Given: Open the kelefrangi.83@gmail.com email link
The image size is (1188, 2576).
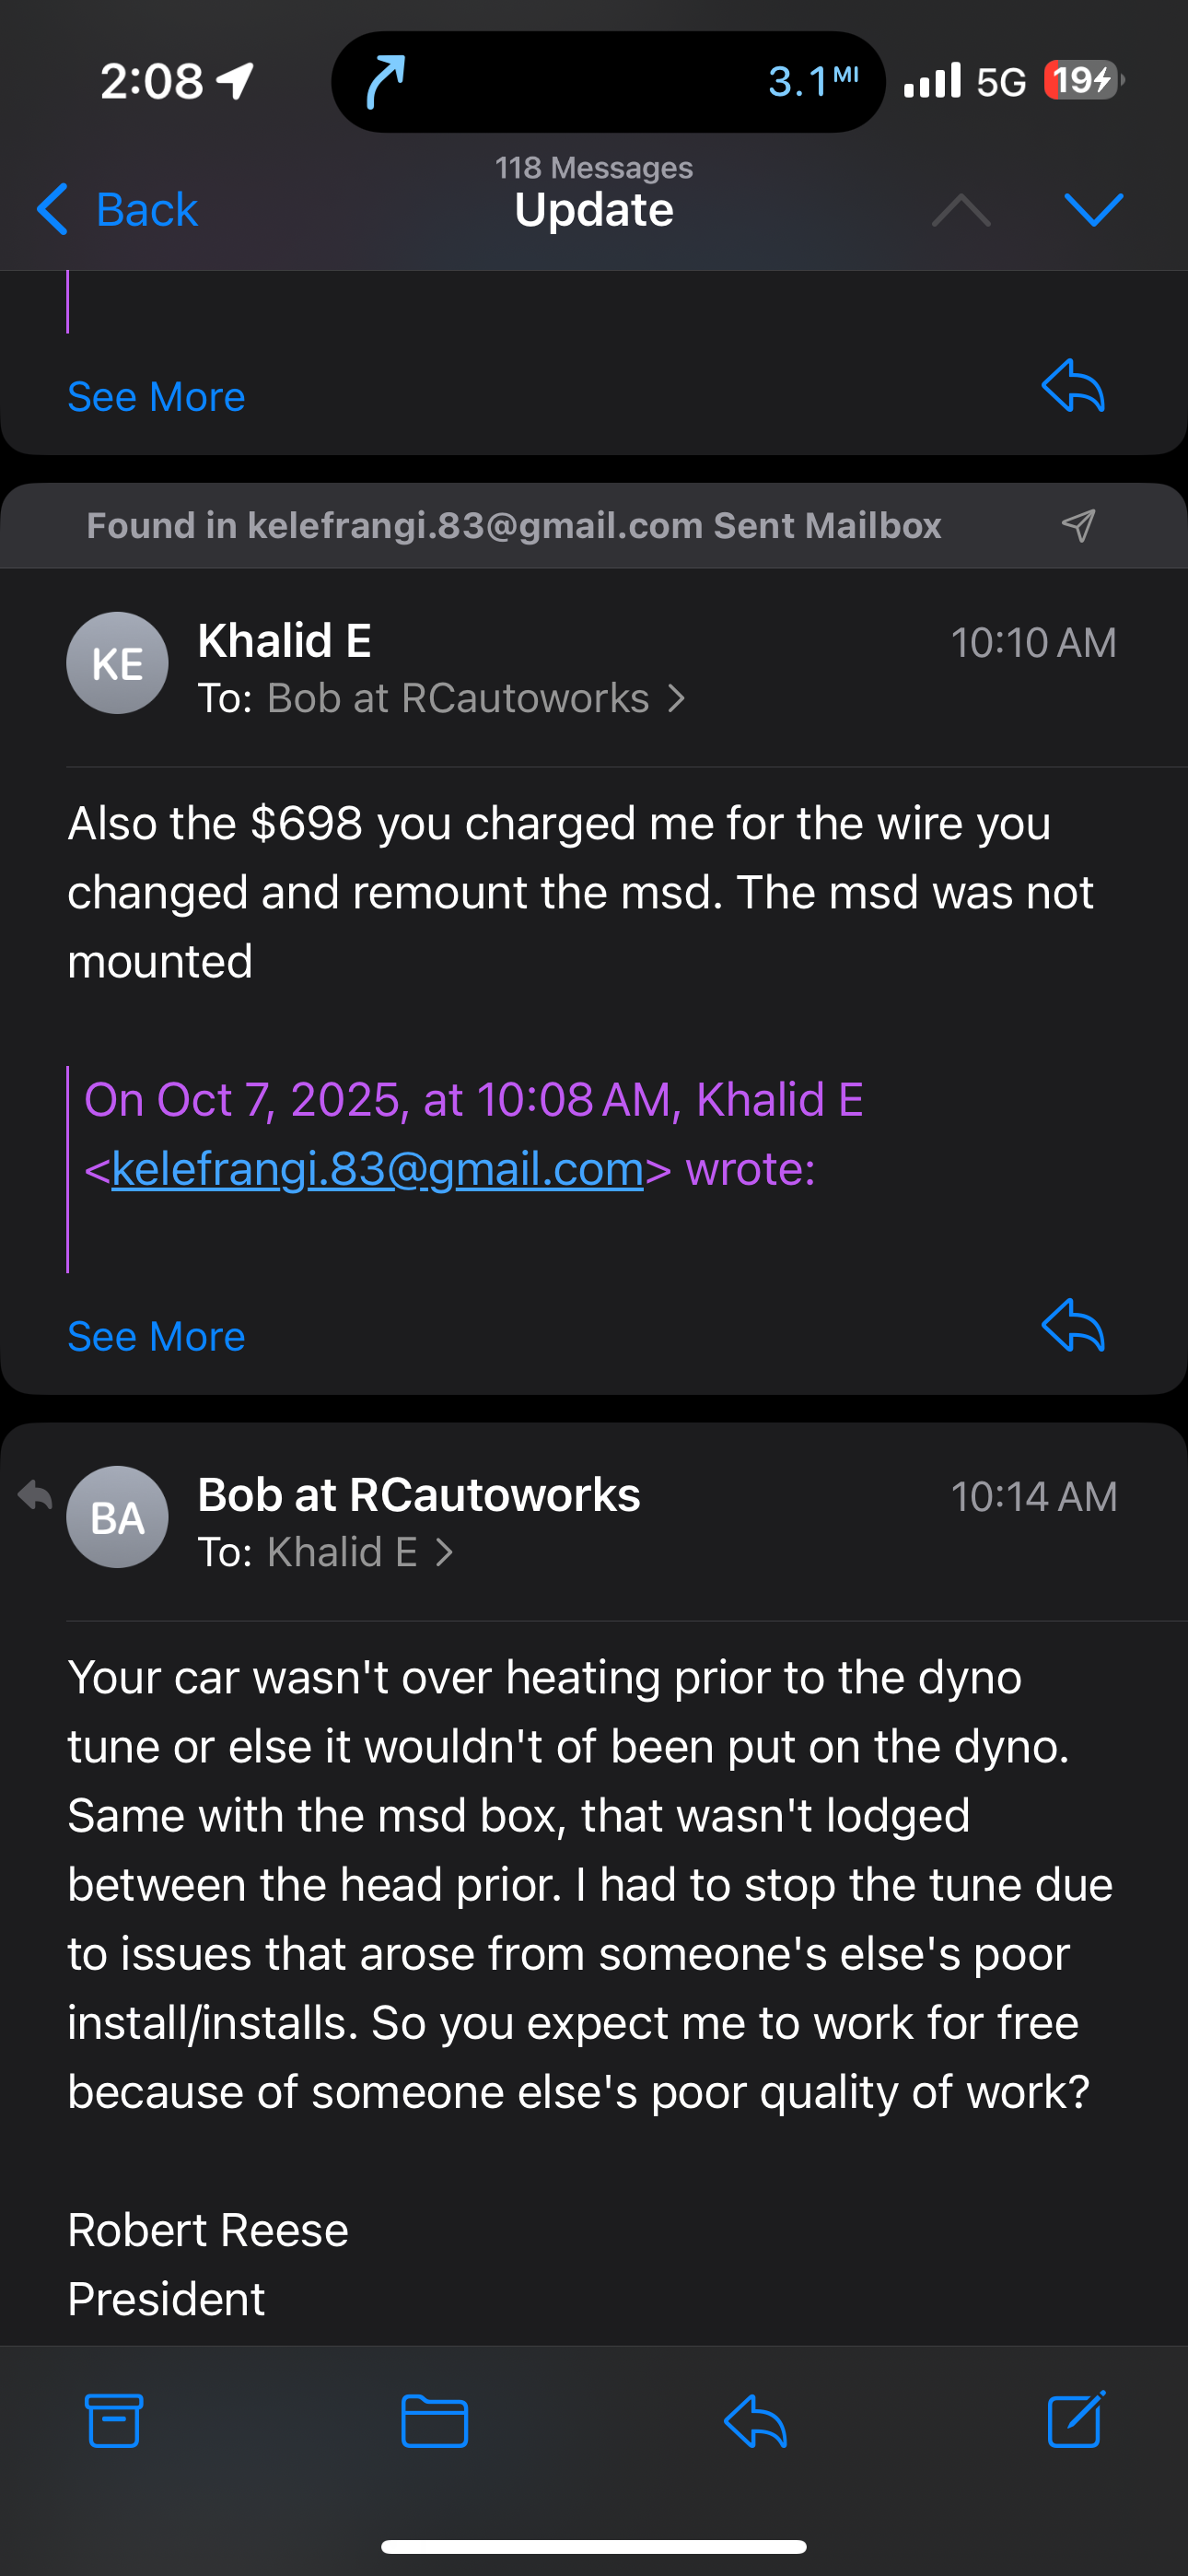Looking at the screenshot, I should coord(377,1169).
